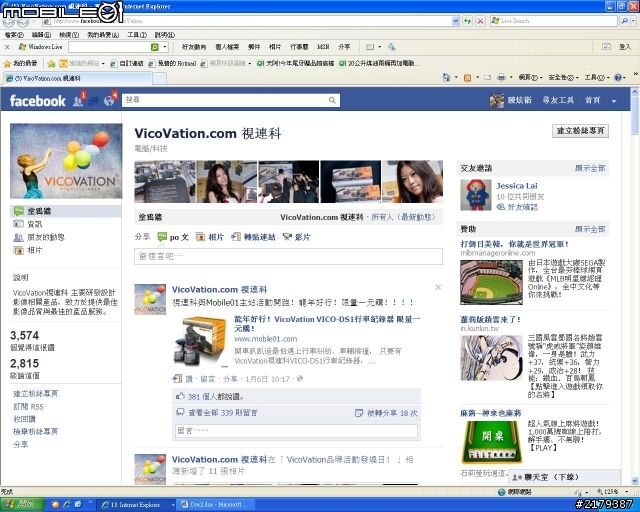This screenshot has height=512, width=640.
Task: Click the IE RSS feeds icon
Action: tap(468, 78)
